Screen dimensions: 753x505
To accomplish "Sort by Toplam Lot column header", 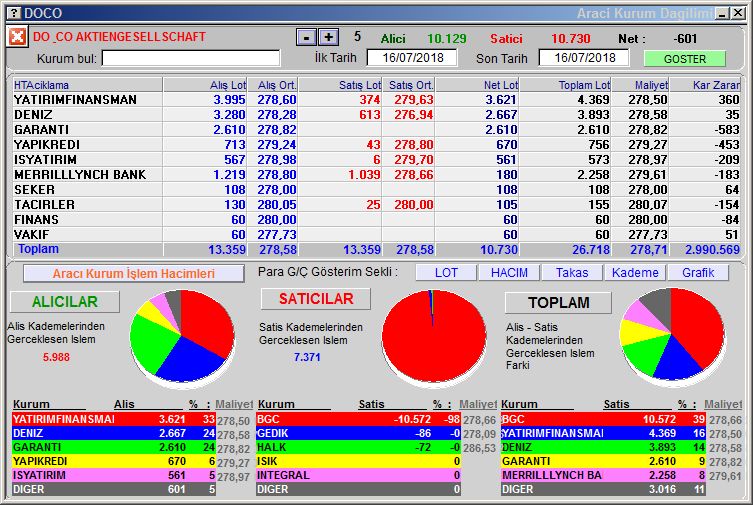I will click(565, 85).
